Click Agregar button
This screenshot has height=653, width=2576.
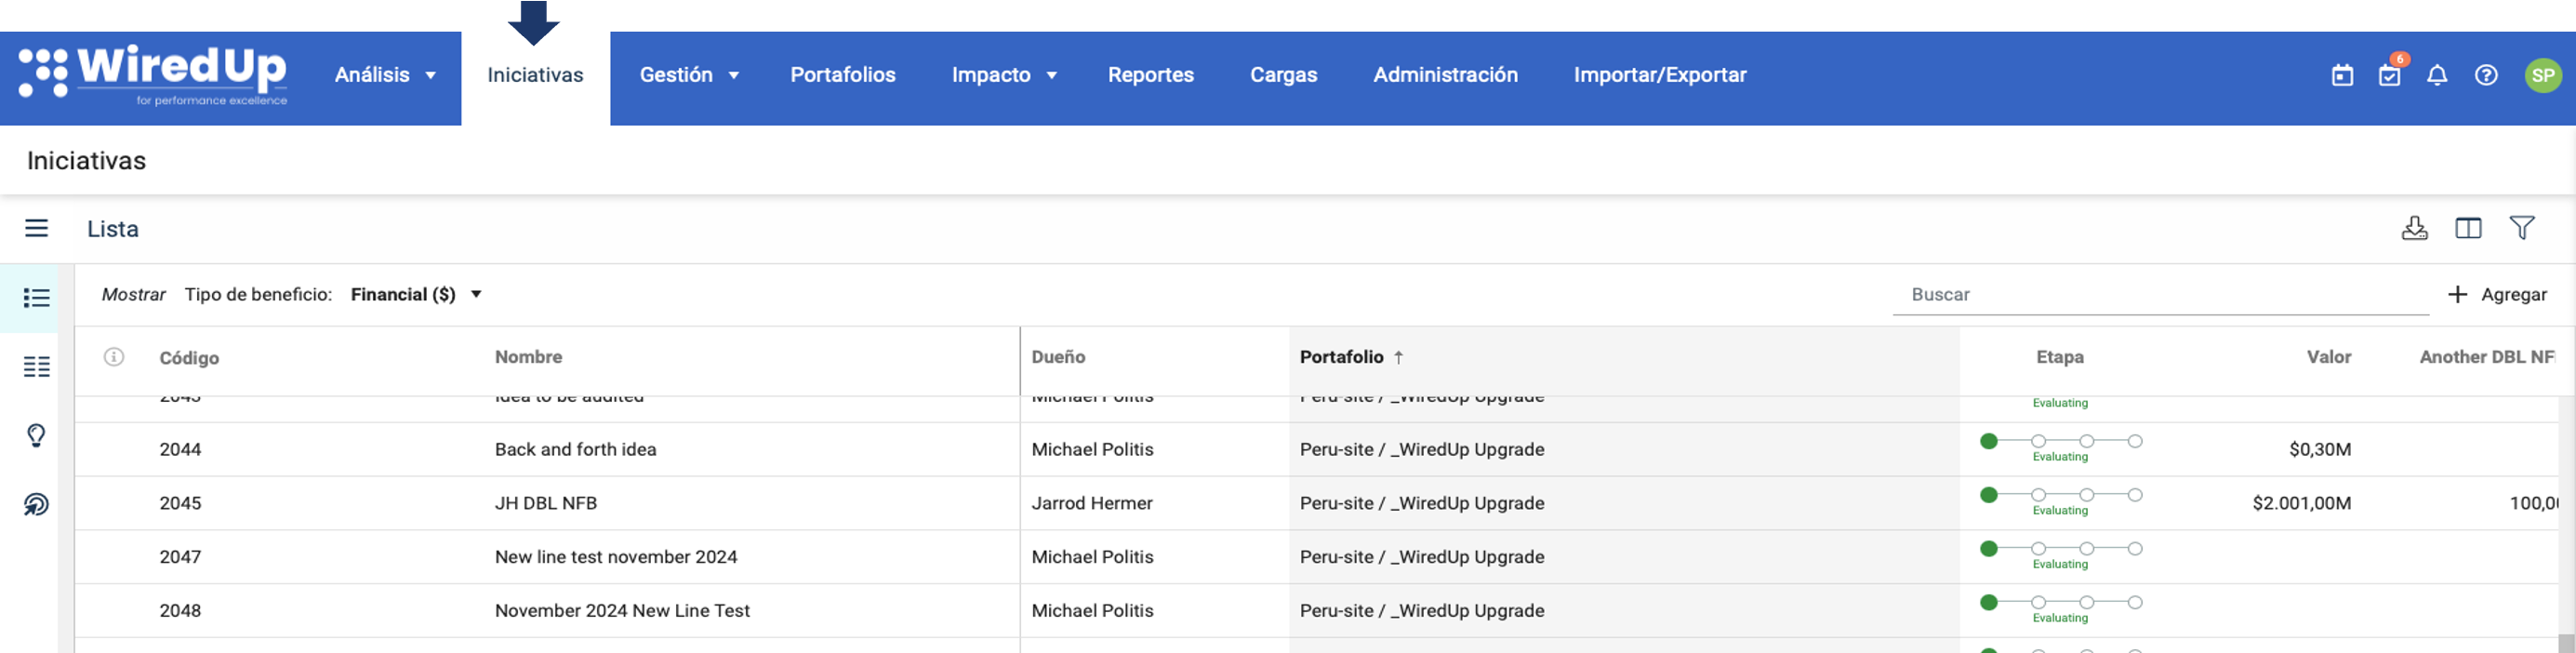2497,294
